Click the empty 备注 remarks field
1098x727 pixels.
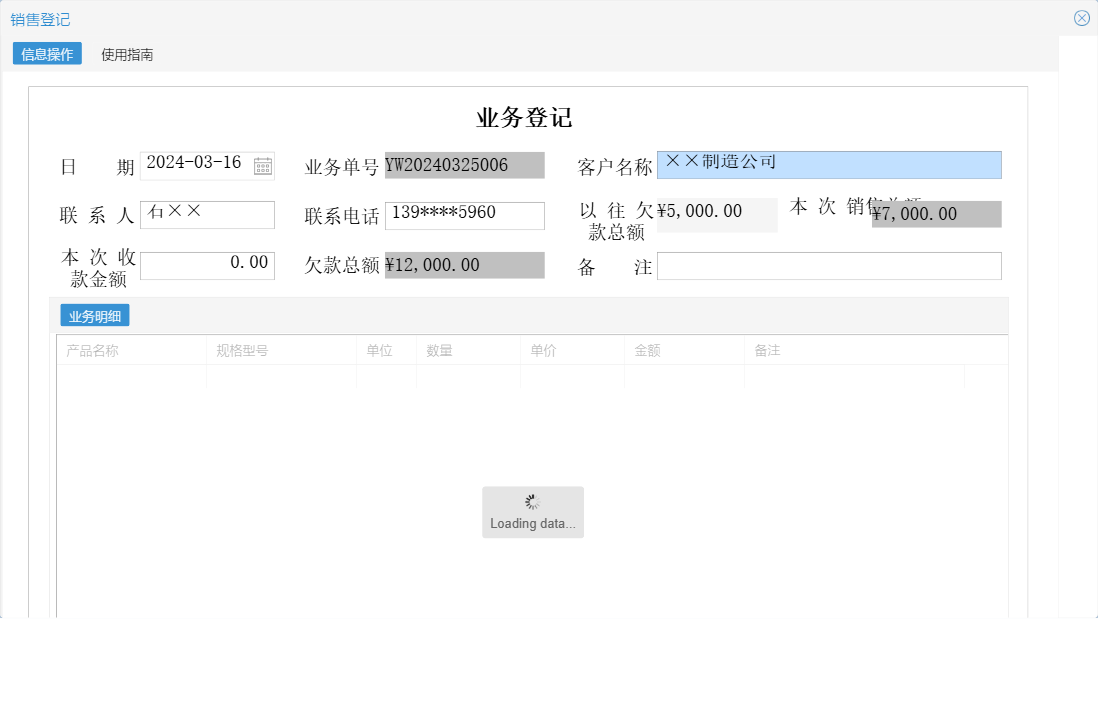[x=830, y=265]
